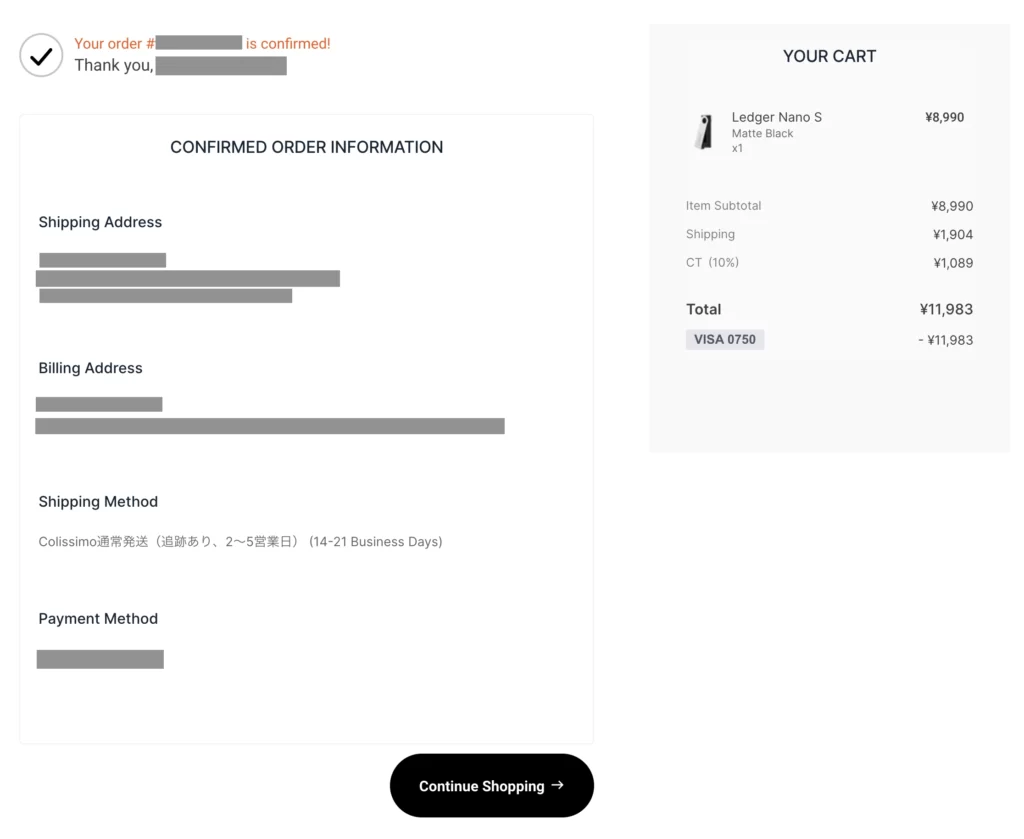Click the CONFIRMED ORDER INFORMATION heading

click(x=306, y=147)
